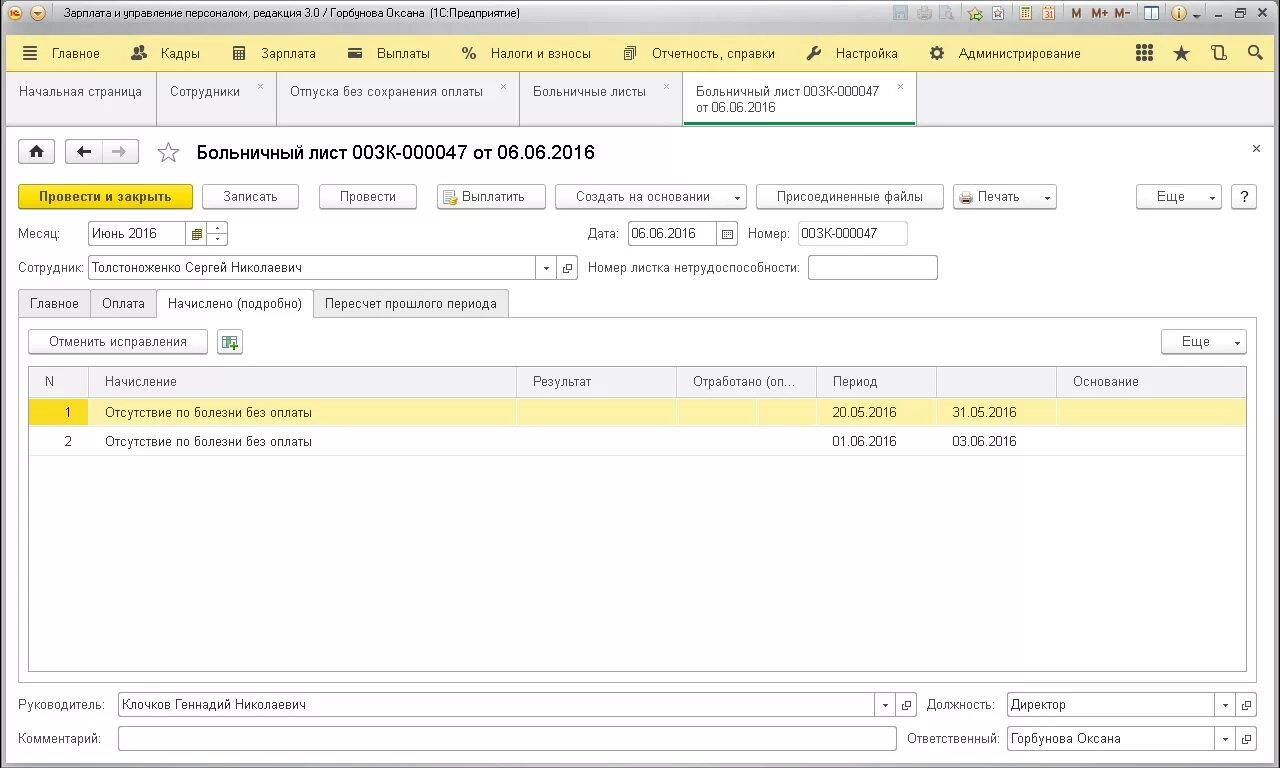Open the Налоги и взносы section
The width and height of the screenshot is (1280, 768).
tap(526, 53)
